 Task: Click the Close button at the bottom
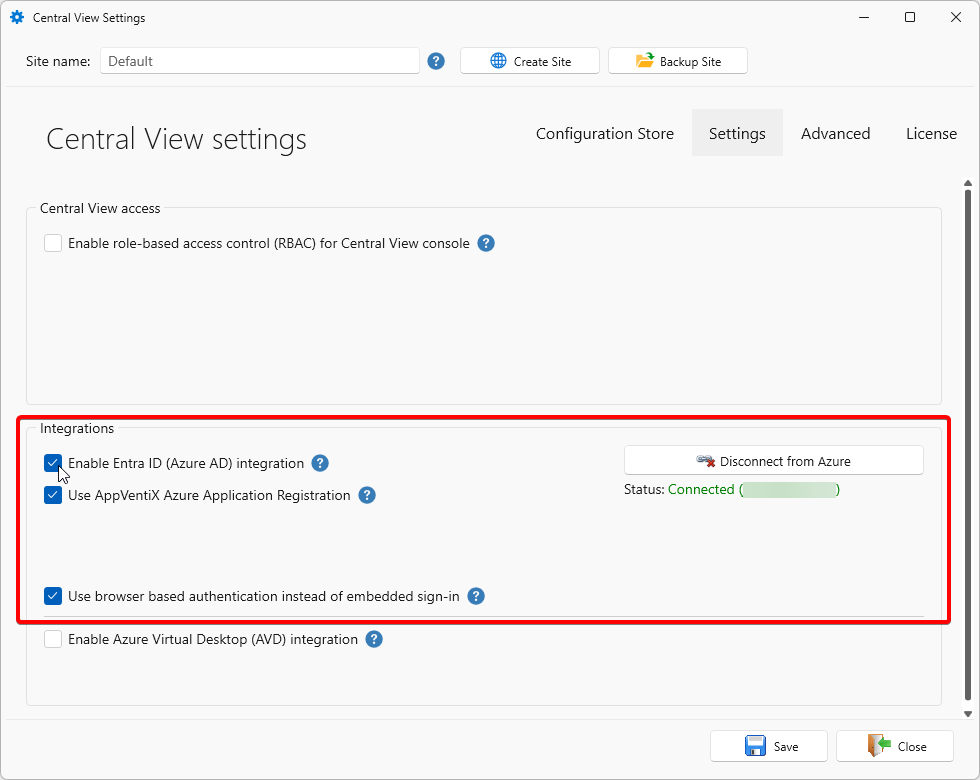click(x=895, y=746)
